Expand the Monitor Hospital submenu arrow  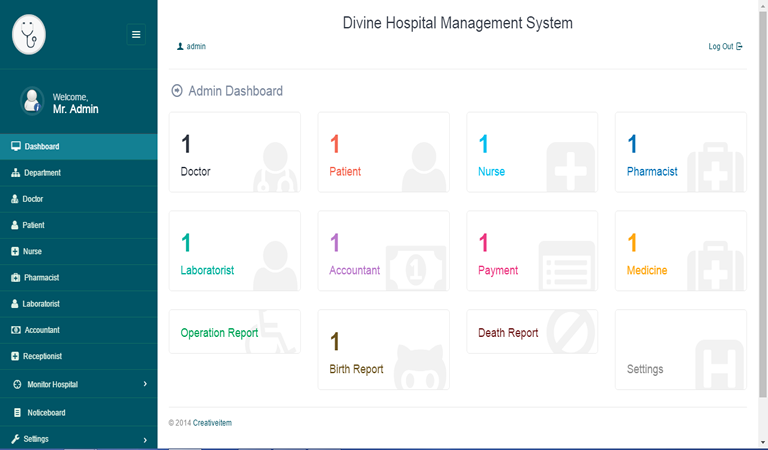145,384
